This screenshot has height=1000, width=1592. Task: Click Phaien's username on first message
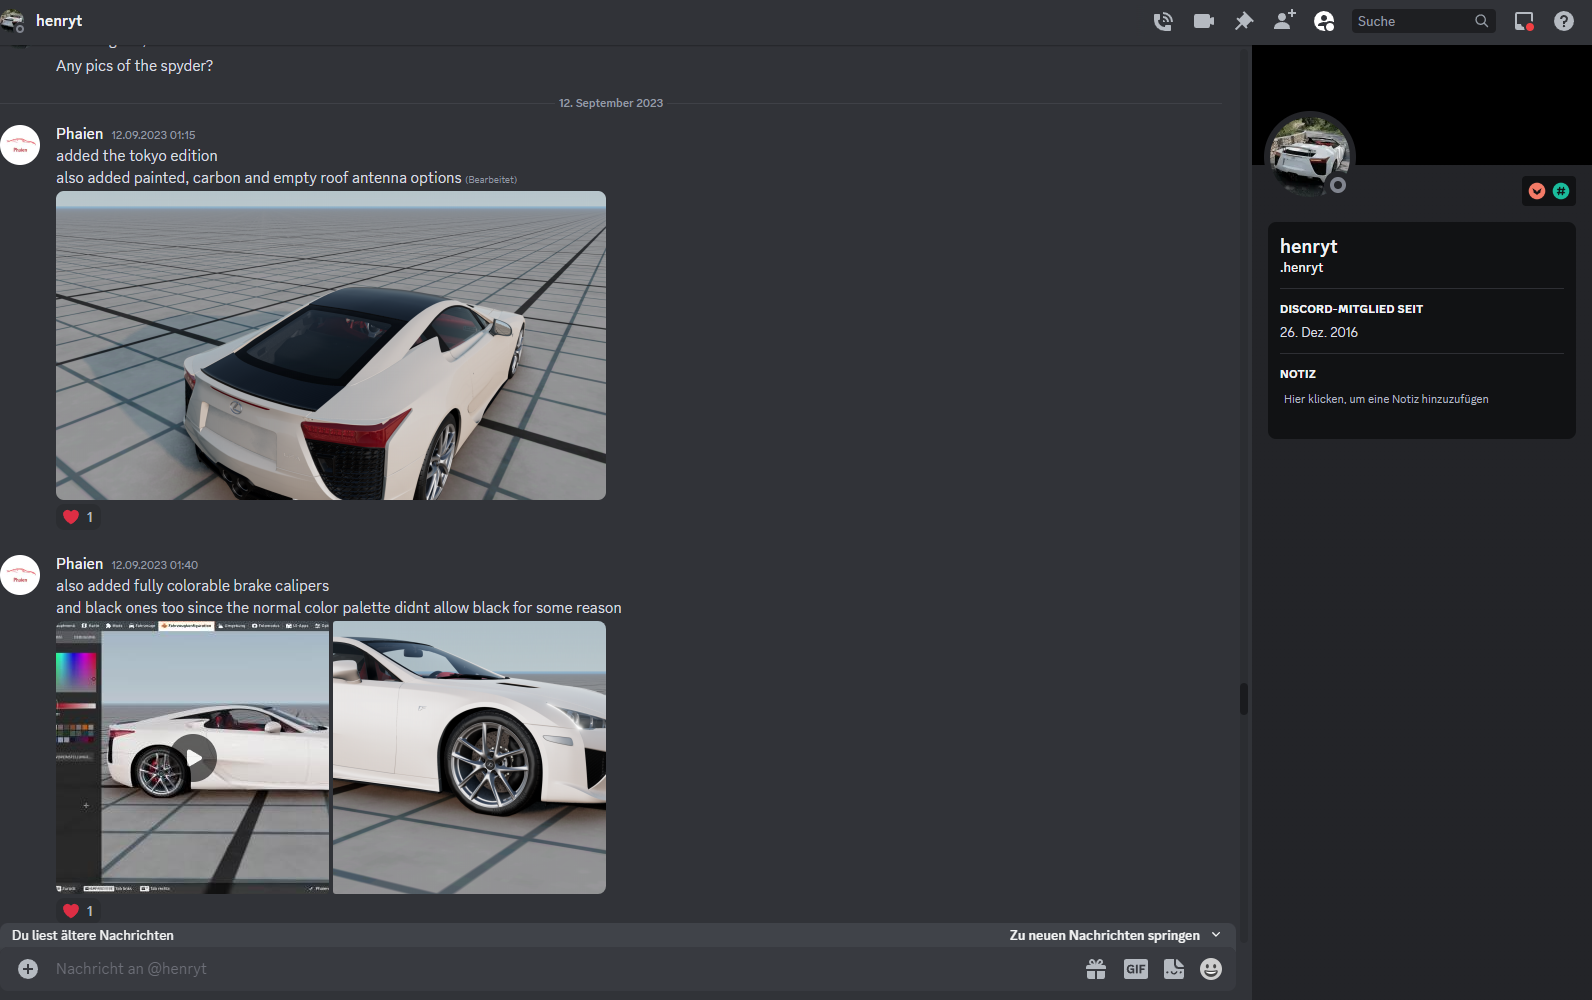coord(79,134)
